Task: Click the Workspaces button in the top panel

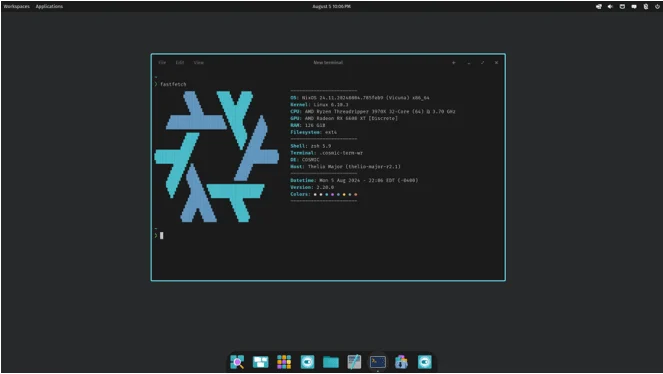Action: pyautogui.click(x=16, y=6)
